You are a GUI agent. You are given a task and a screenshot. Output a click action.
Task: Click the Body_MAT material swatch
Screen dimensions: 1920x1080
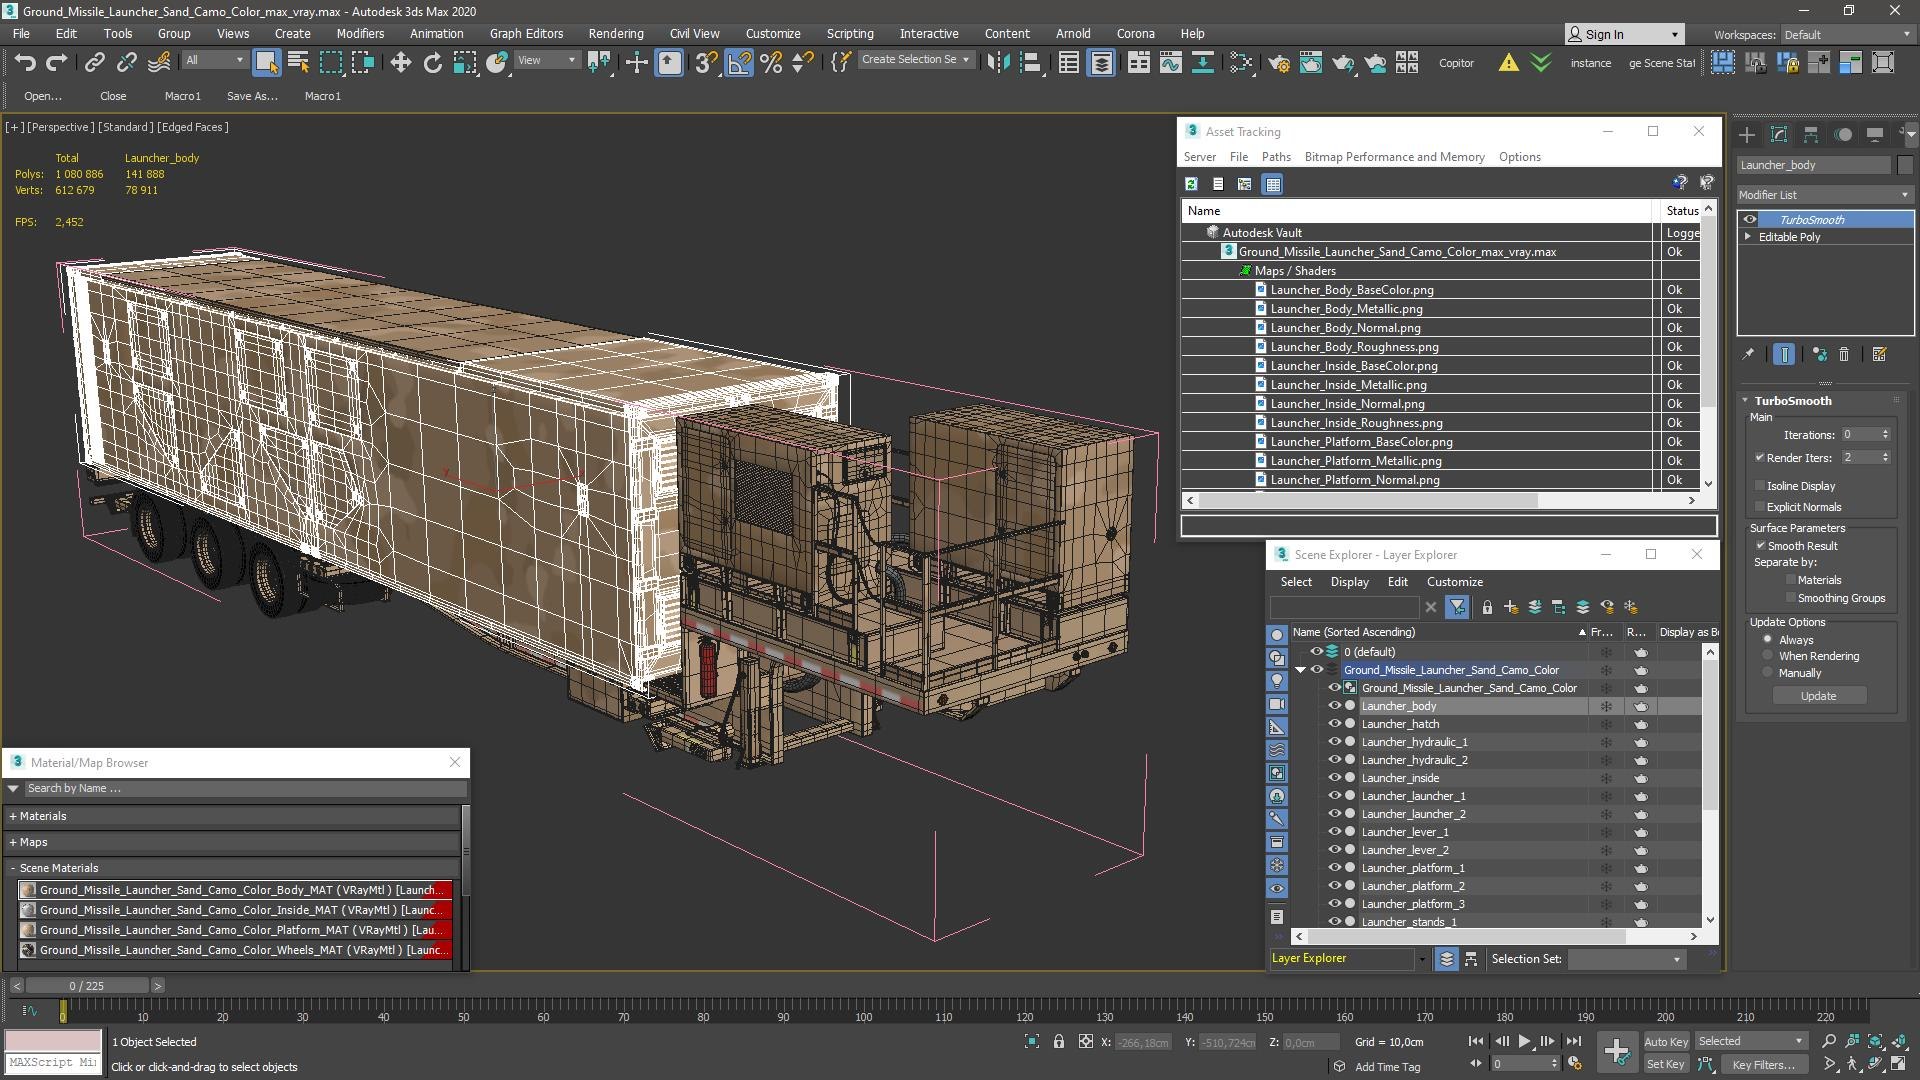(28, 890)
